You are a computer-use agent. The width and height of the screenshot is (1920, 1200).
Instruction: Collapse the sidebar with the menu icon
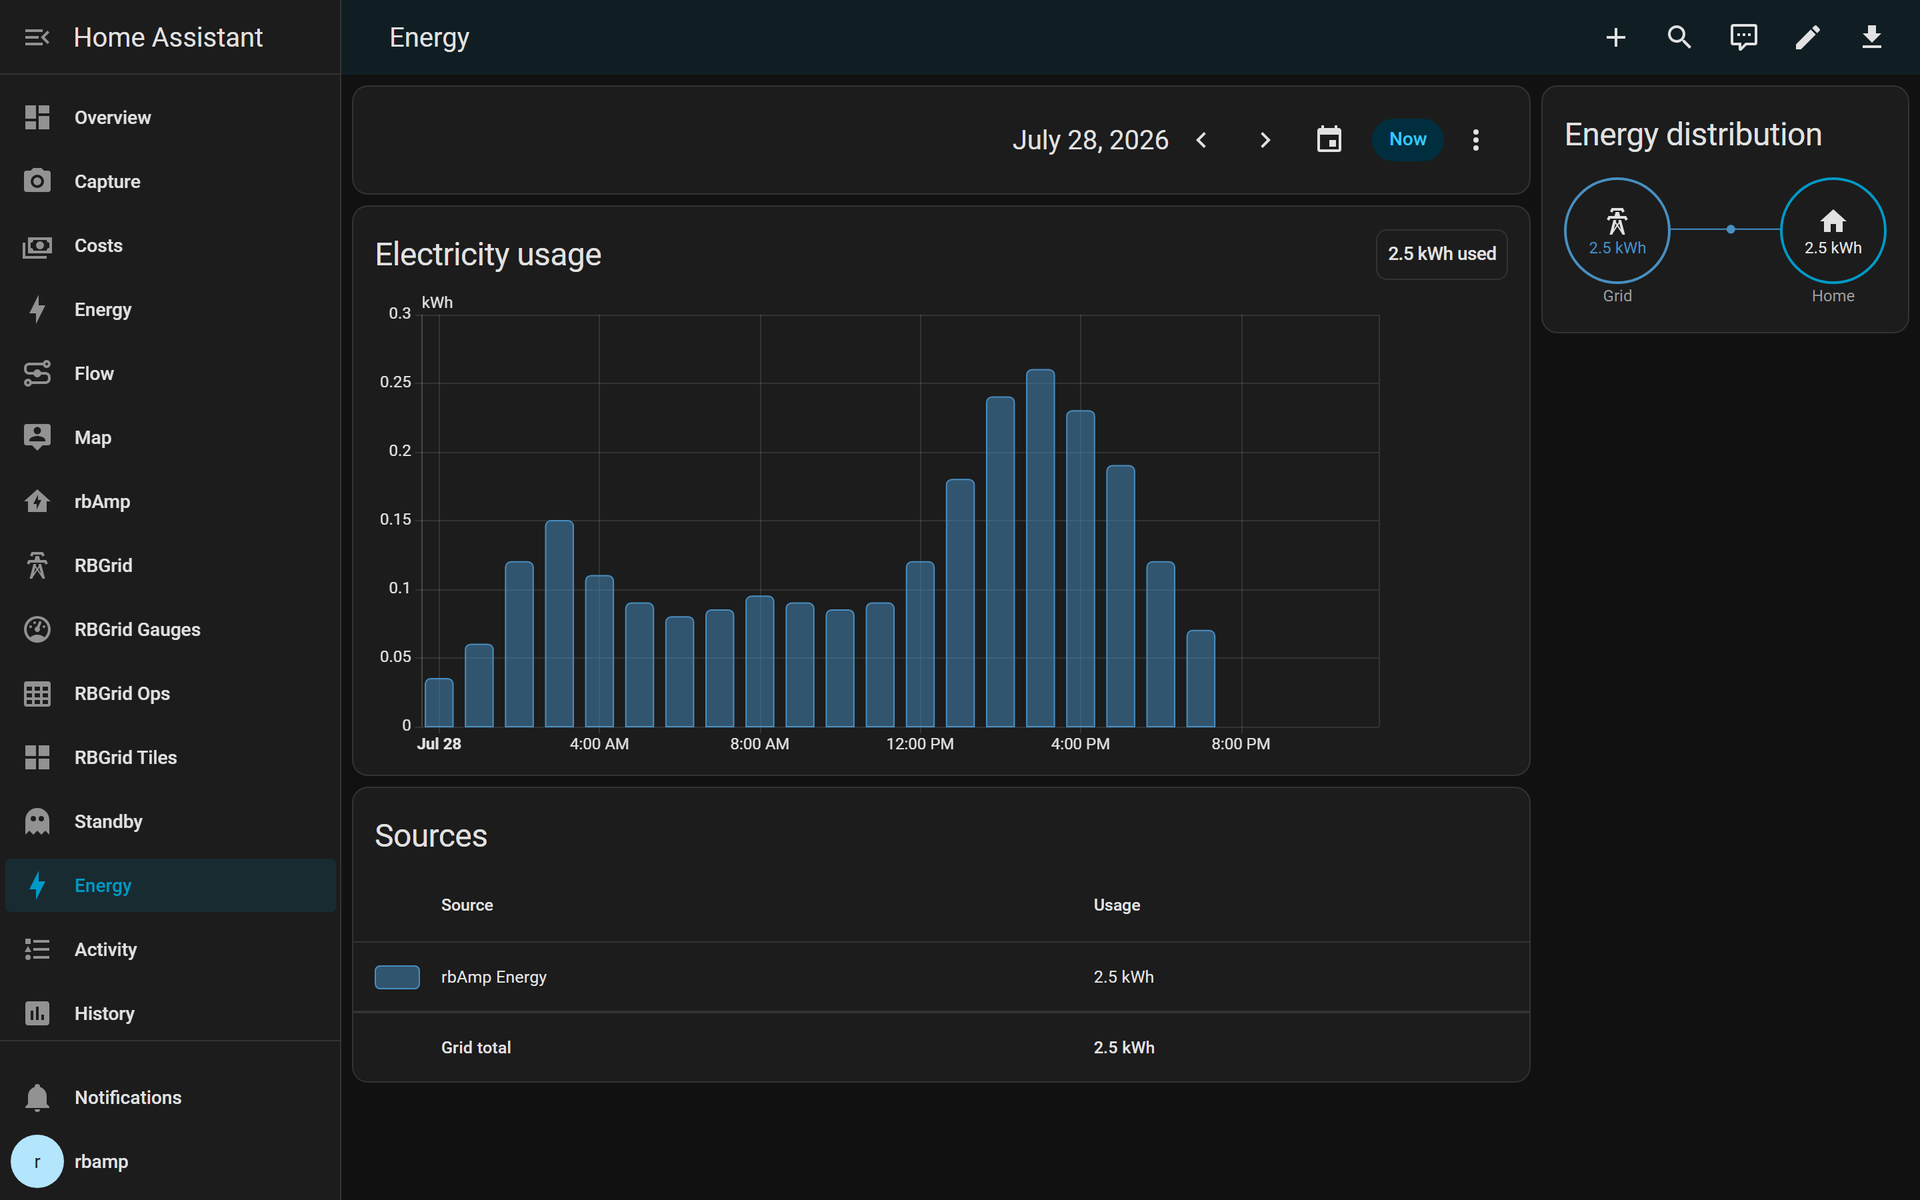pos(37,37)
